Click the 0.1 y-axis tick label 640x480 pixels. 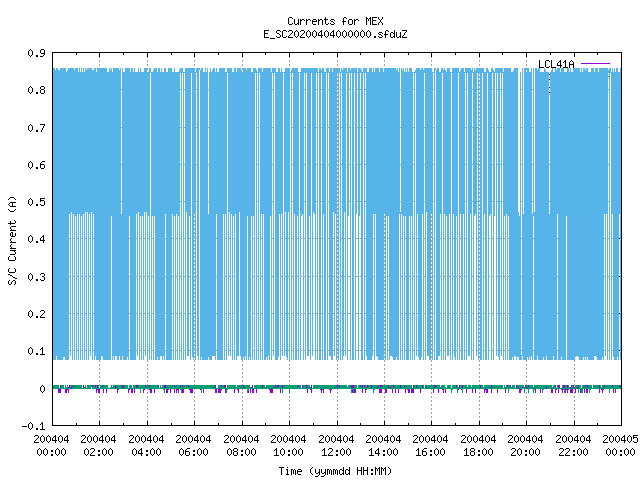coord(36,351)
